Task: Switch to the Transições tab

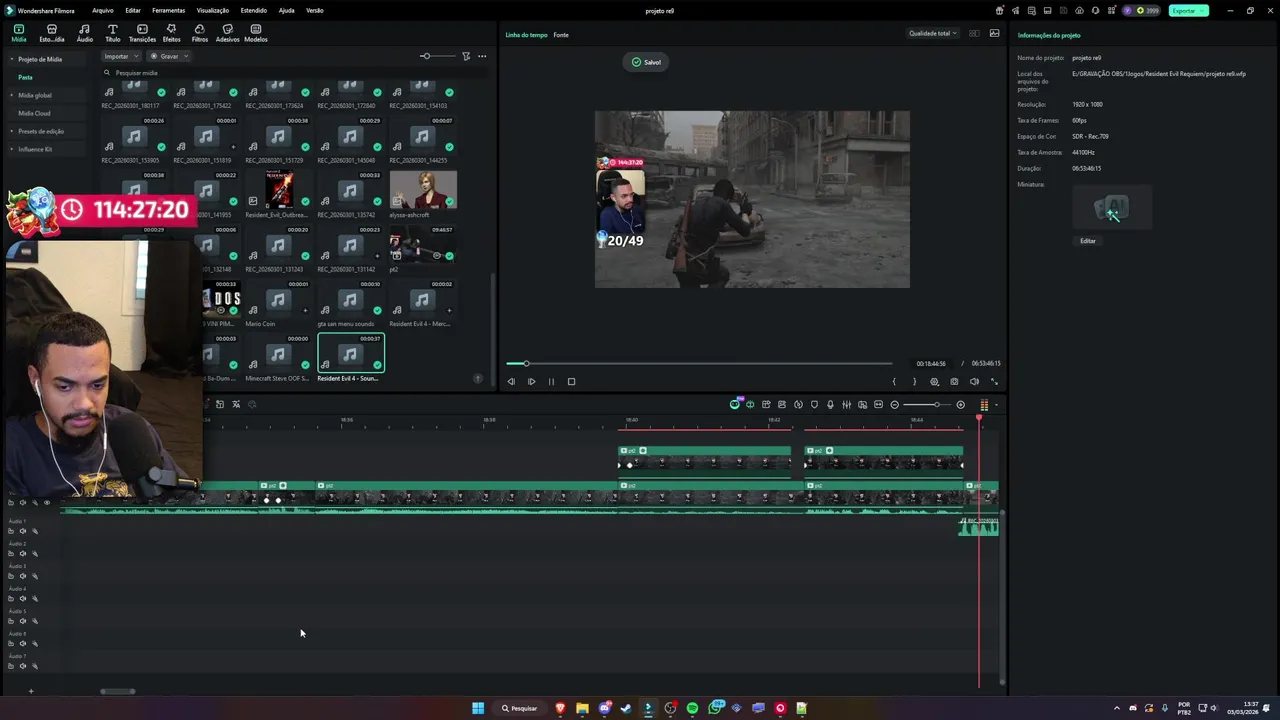Action: point(142,34)
